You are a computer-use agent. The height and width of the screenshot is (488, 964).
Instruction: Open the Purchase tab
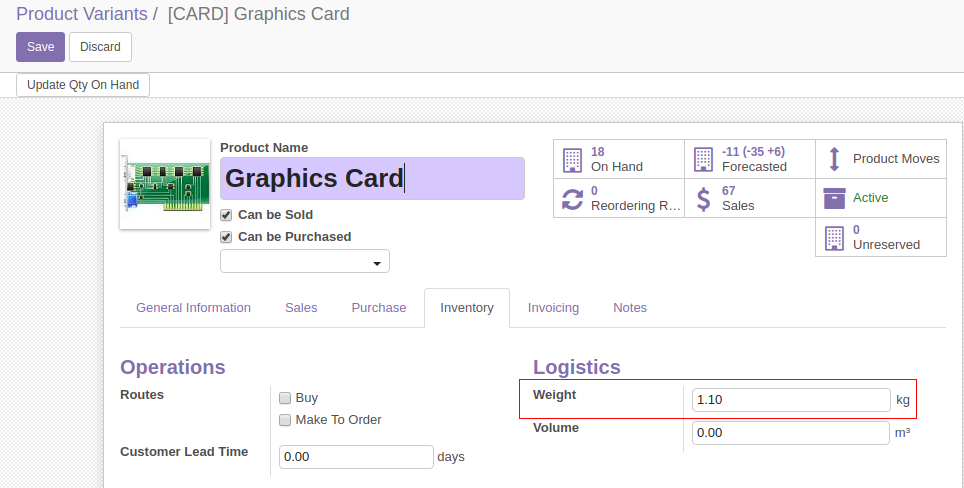coord(379,308)
